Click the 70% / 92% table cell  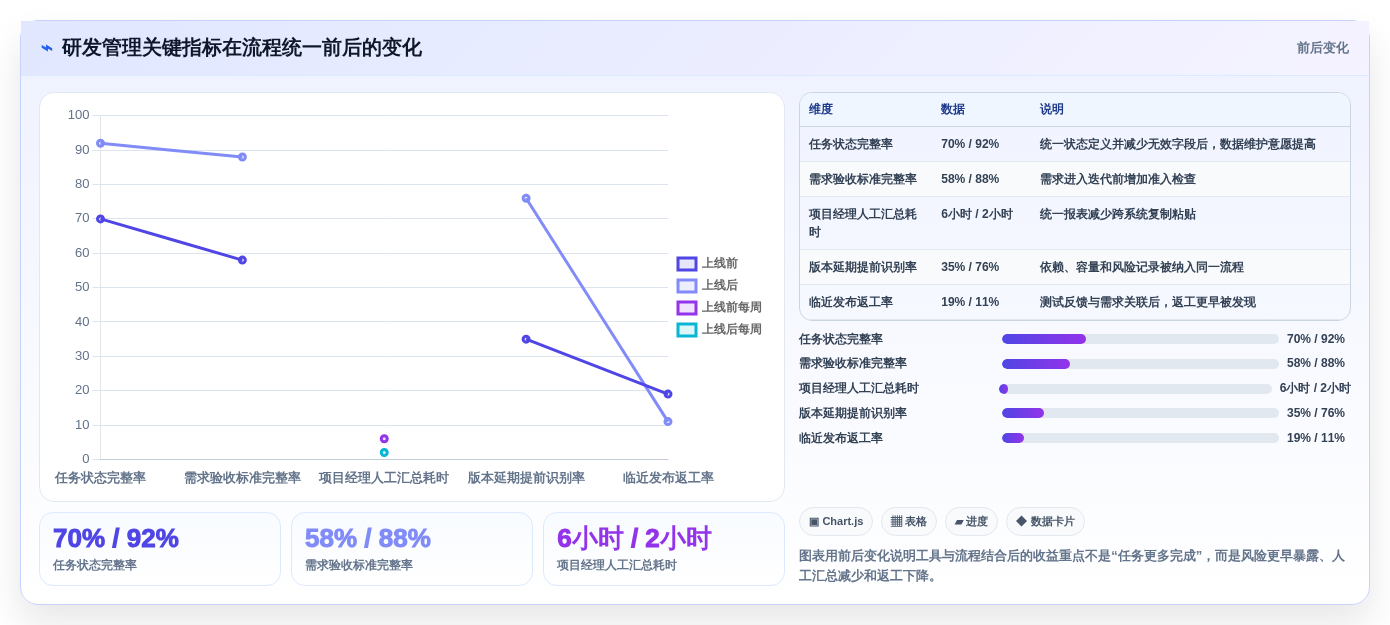[x=970, y=144]
